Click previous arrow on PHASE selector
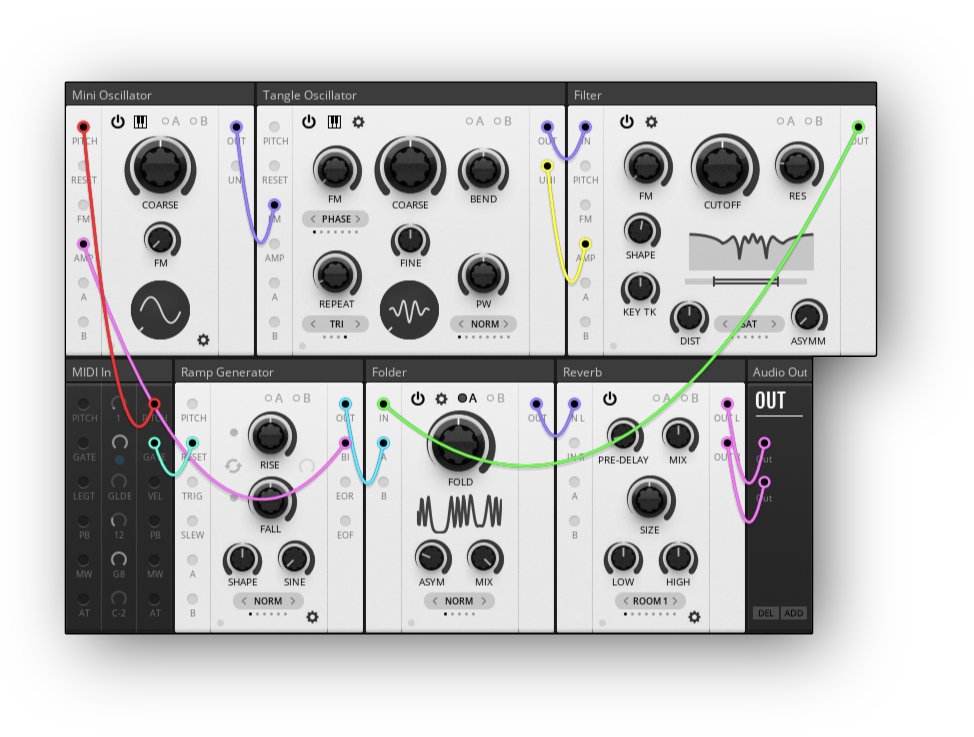The image size is (974, 737). tap(312, 219)
